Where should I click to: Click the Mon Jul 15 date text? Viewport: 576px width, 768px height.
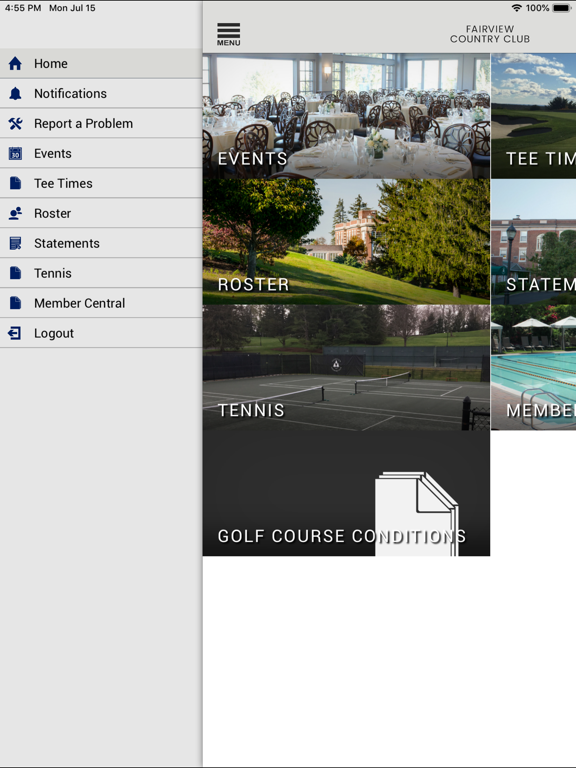72,8
